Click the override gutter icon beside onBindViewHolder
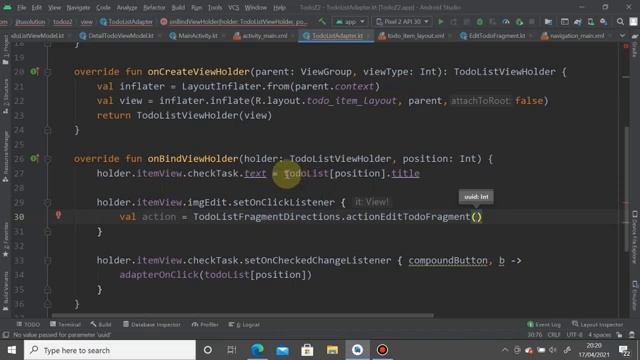The image size is (640, 360). pos(35,158)
